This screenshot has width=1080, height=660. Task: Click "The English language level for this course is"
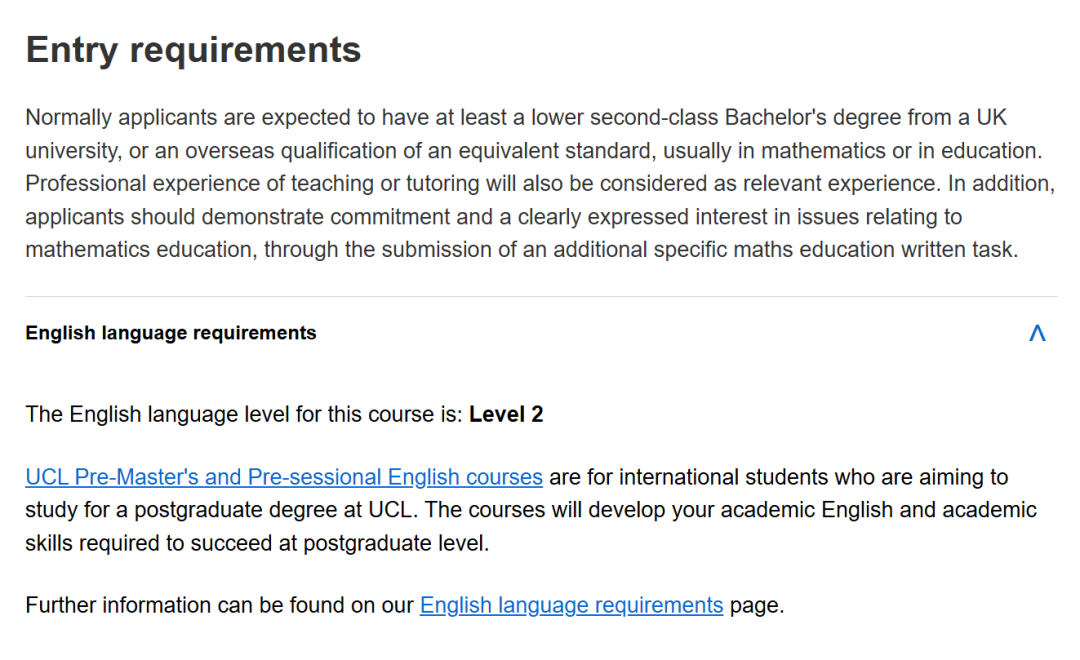click(246, 414)
